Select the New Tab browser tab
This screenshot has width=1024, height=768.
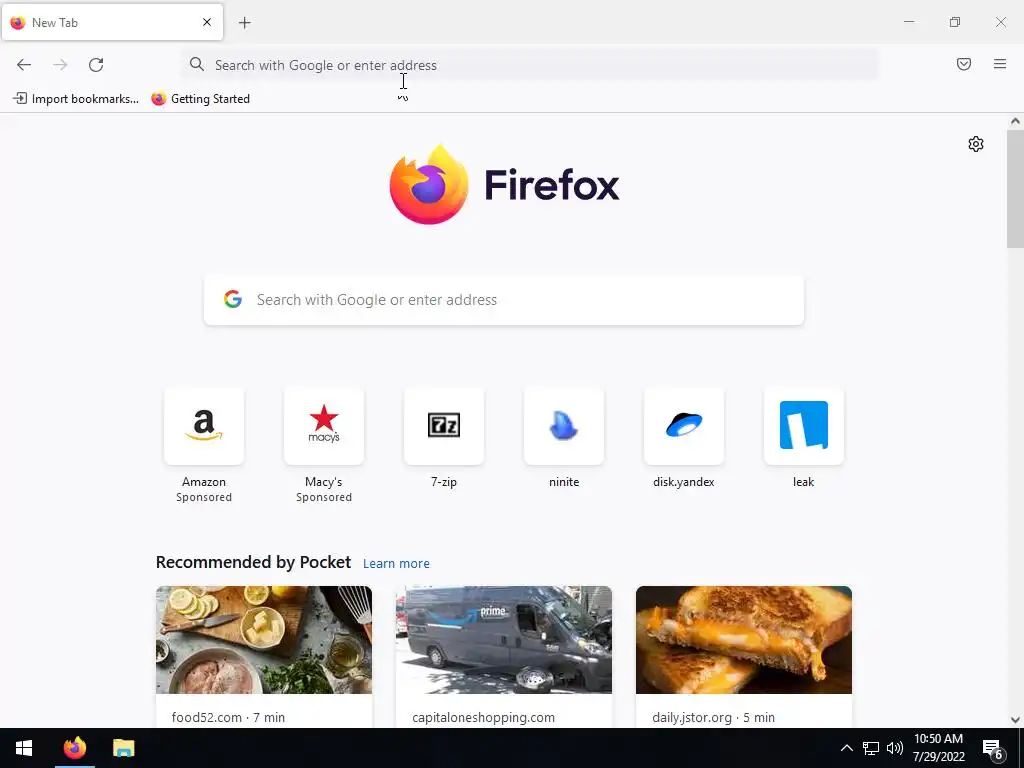click(x=112, y=22)
